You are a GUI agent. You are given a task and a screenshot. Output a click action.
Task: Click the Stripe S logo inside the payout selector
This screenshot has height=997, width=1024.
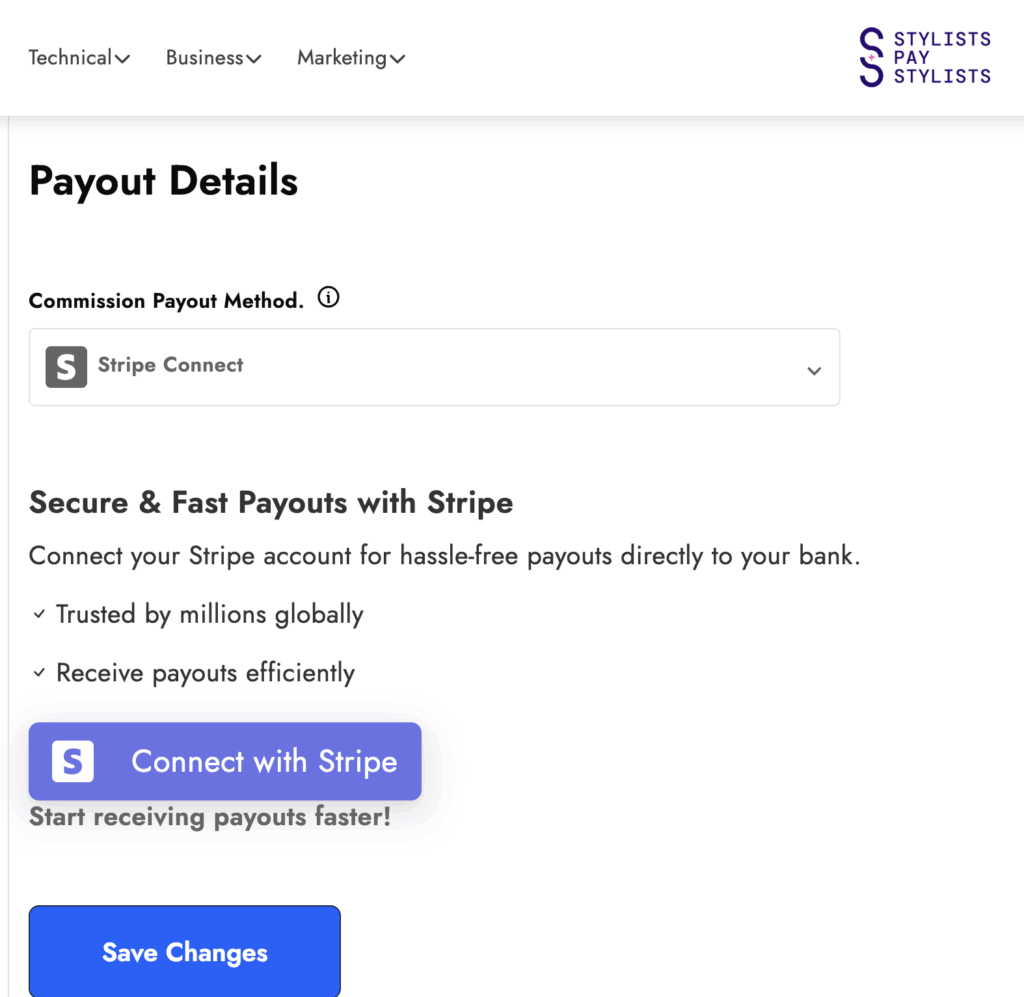tap(66, 367)
